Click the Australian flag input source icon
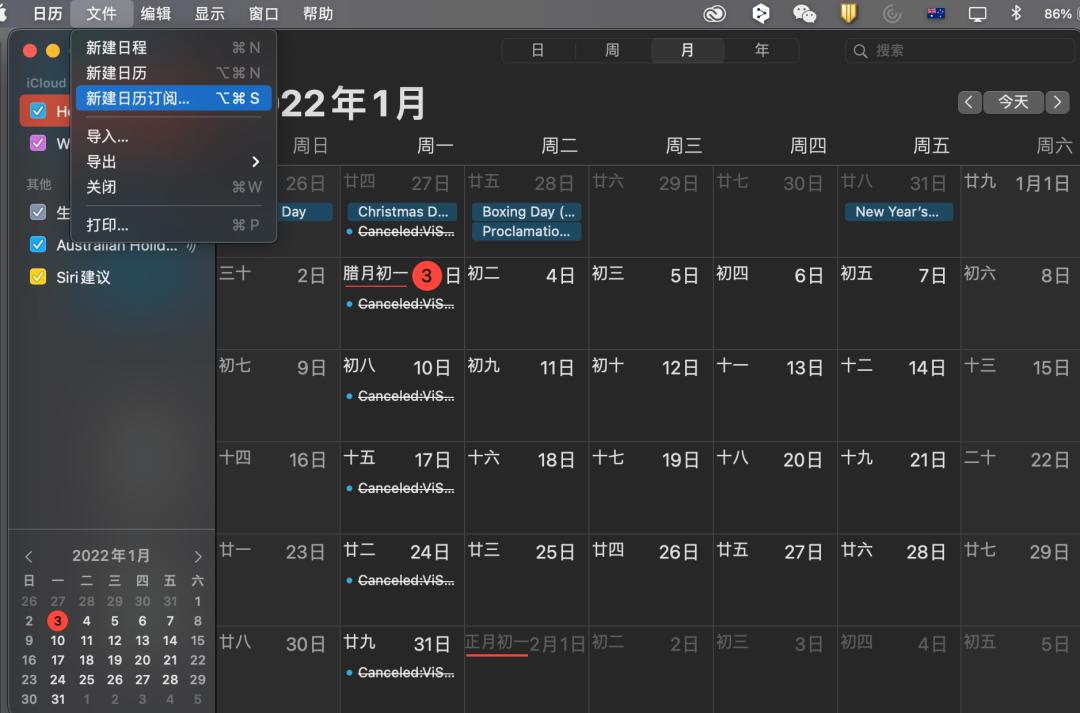 coord(936,13)
